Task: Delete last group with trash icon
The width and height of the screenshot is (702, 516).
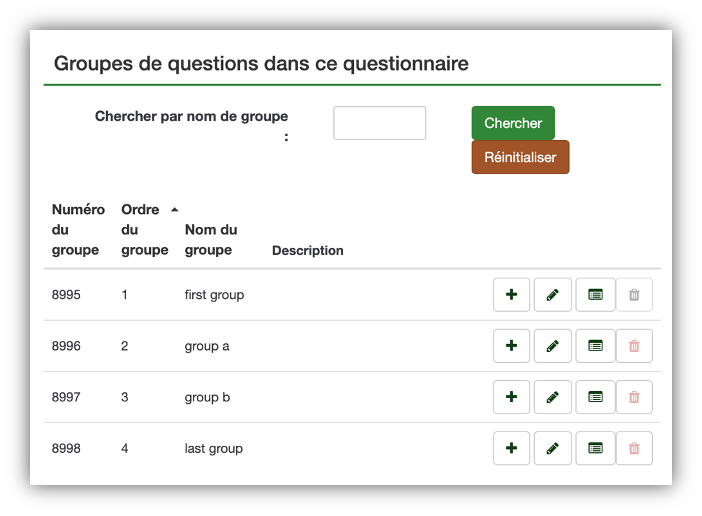Action: 634,448
